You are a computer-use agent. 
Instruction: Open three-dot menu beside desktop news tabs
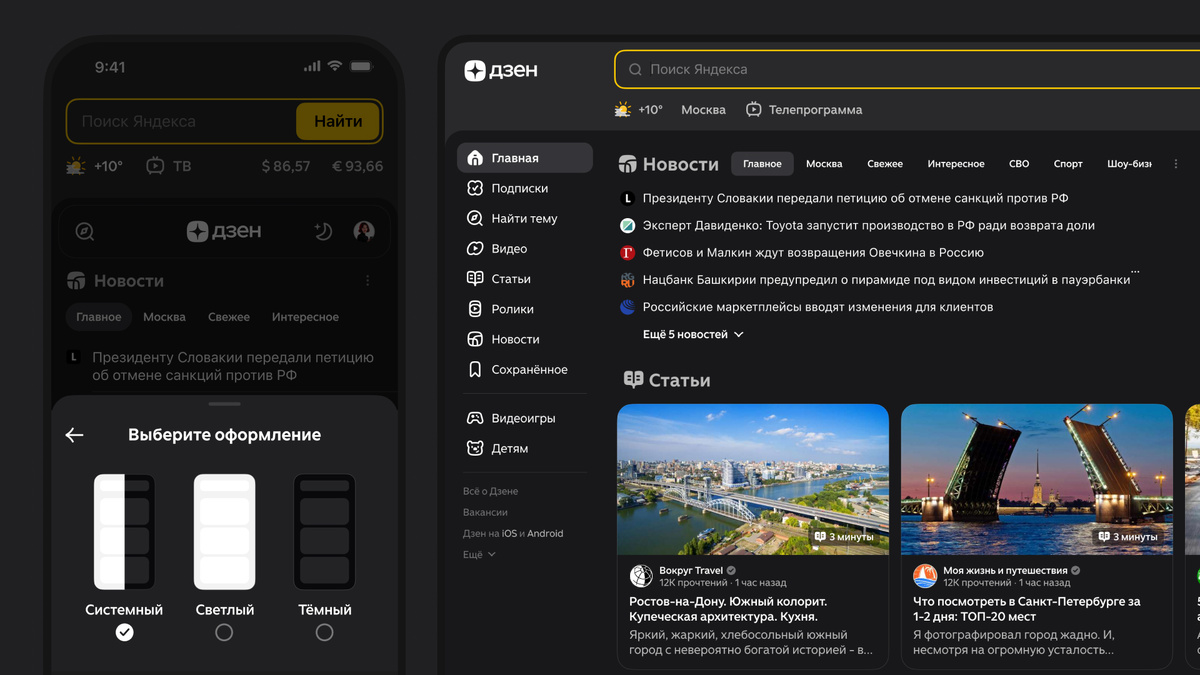tap(1176, 164)
